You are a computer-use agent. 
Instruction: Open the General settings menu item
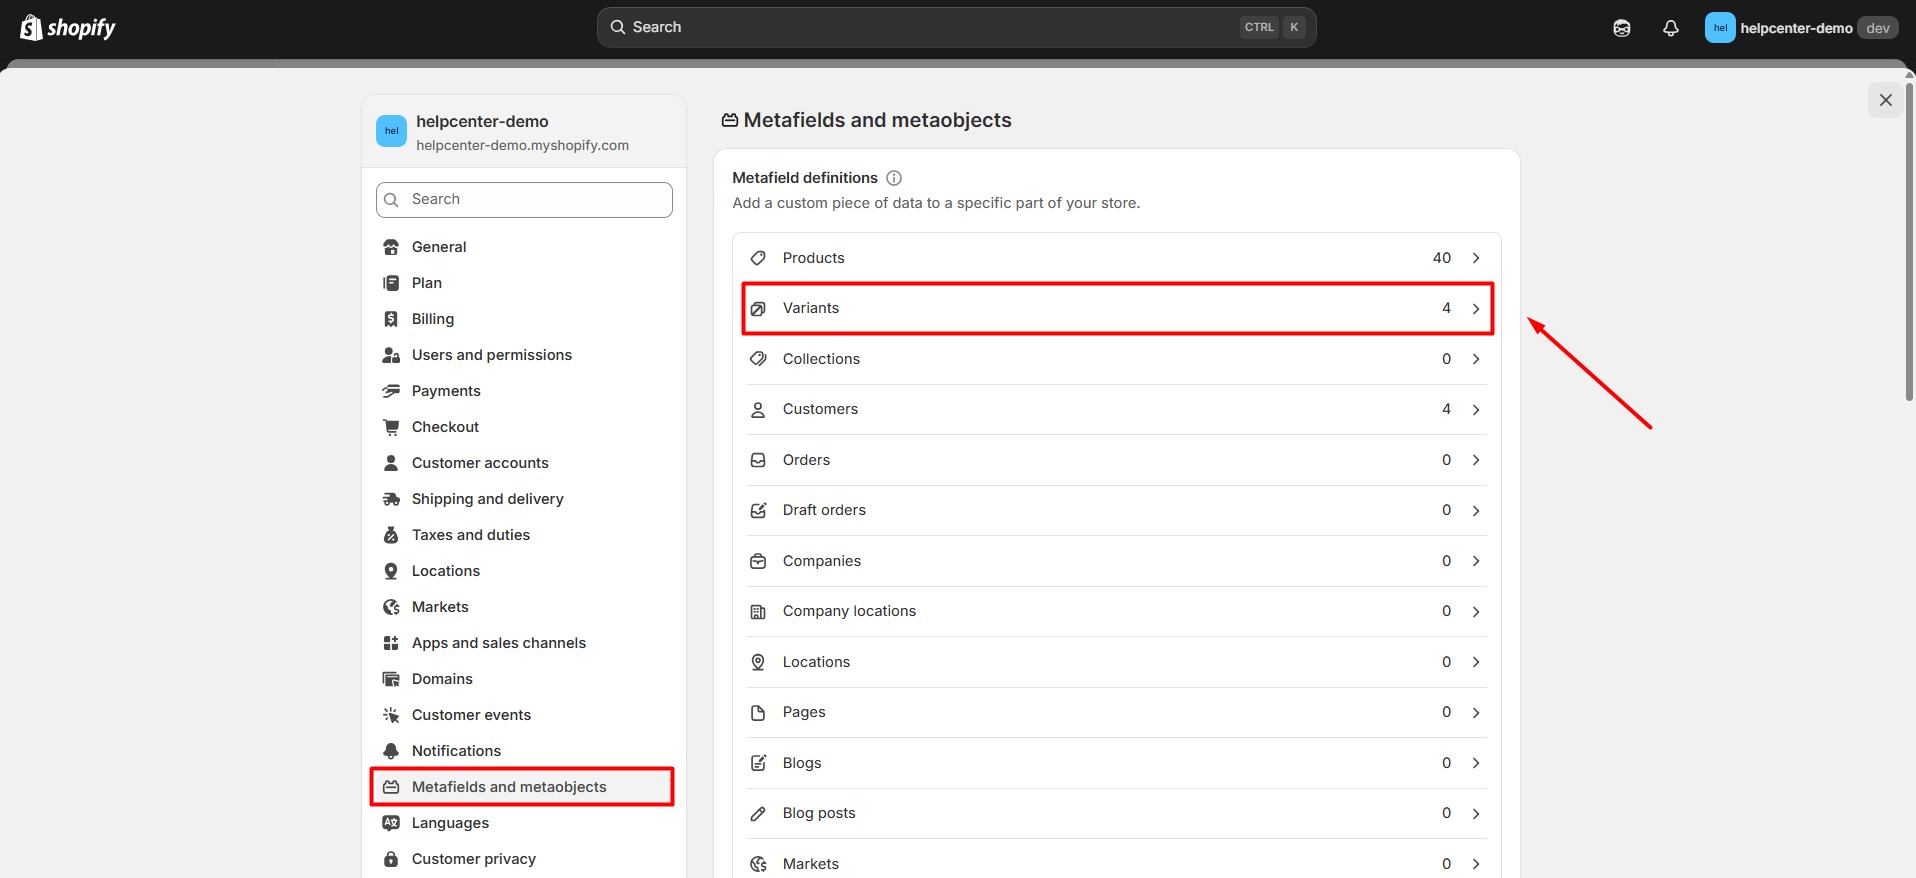(x=439, y=247)
